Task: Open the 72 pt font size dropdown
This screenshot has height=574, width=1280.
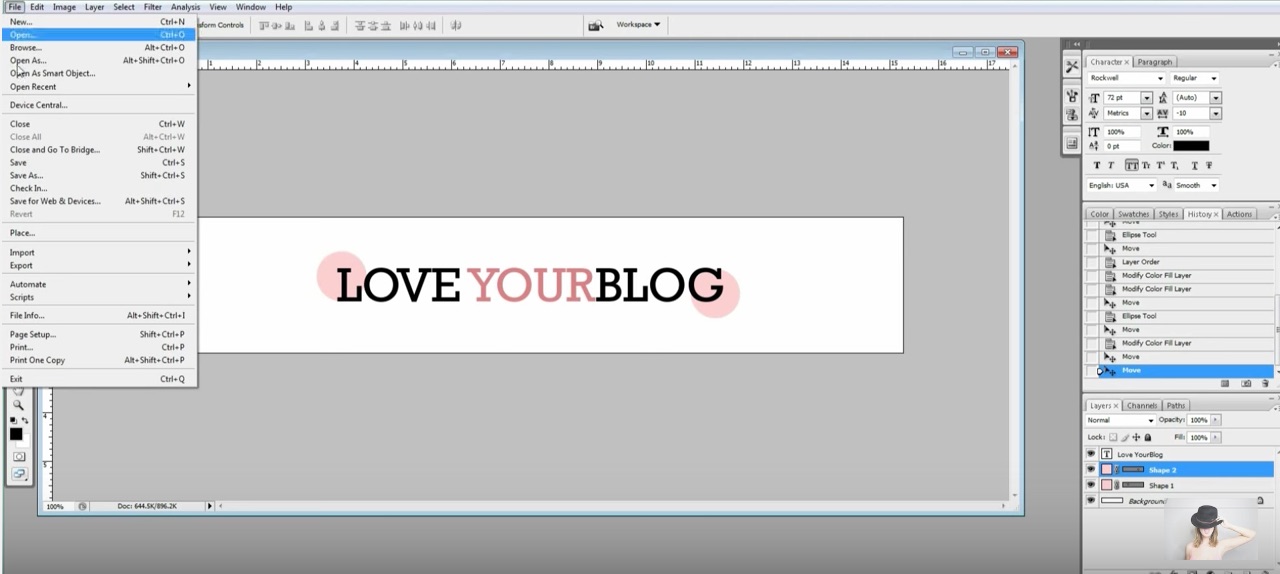Action: click(x=1147, y=98)
